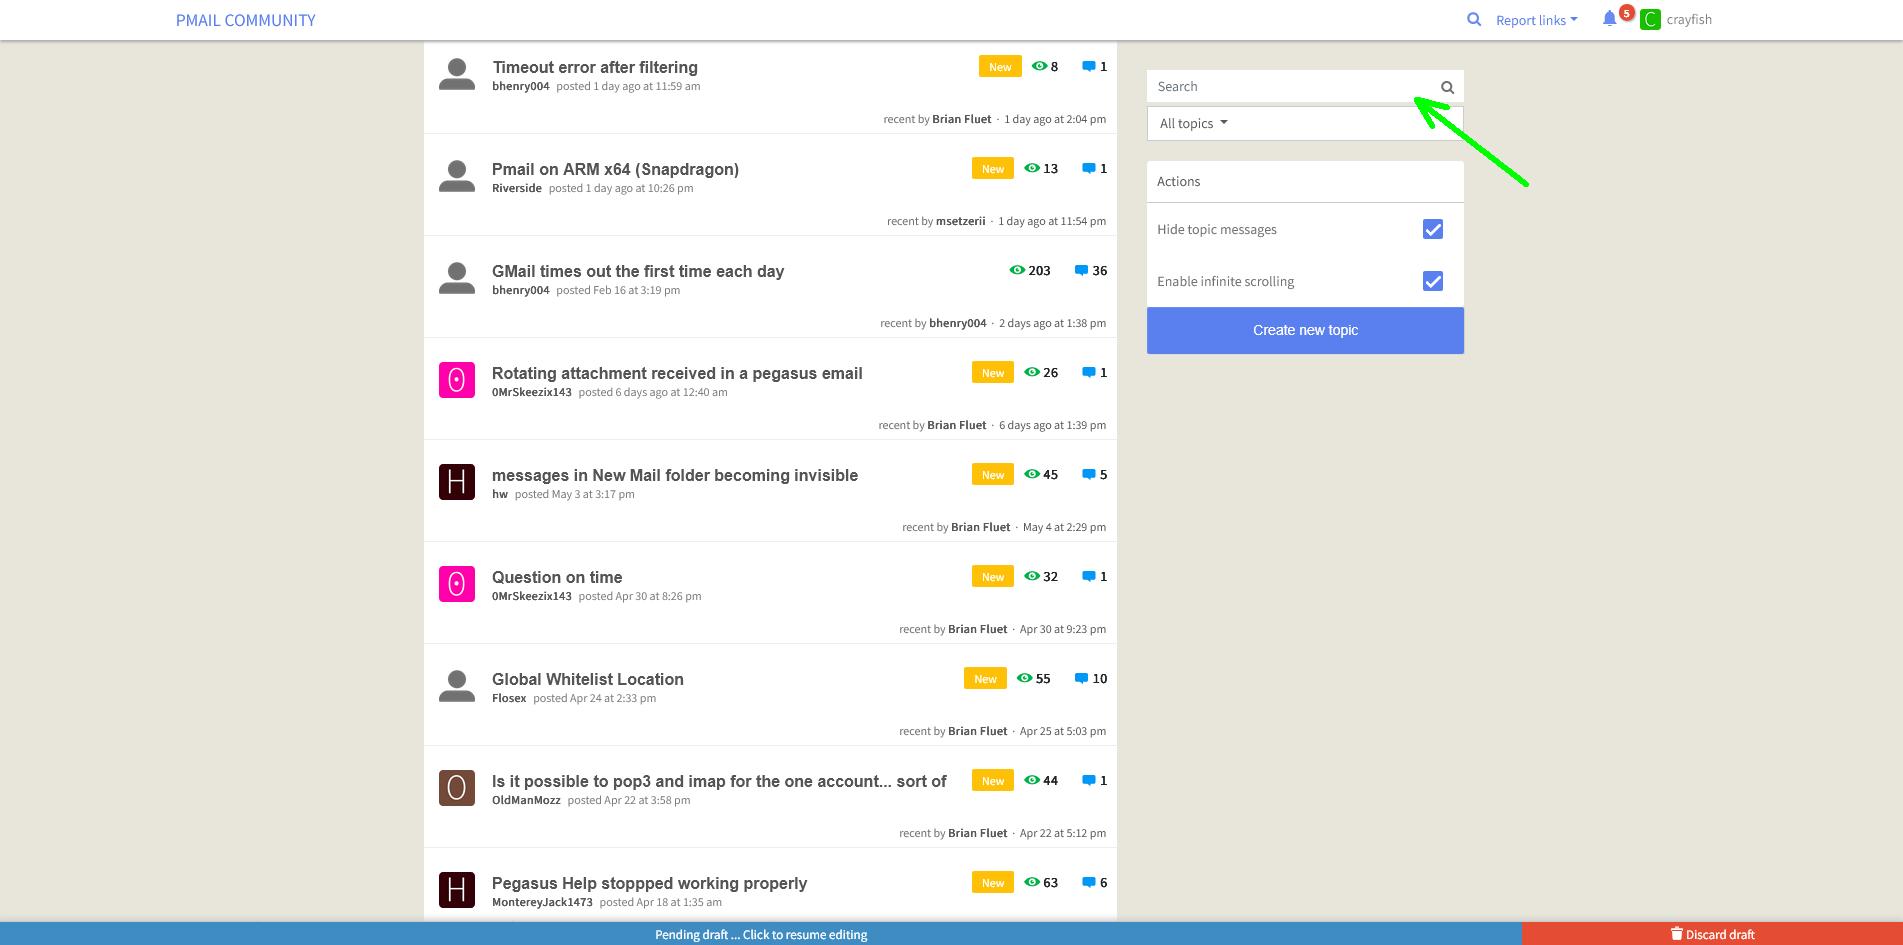1903x945 pixels.
Task: Click the magnifier icon inside the Search box
Action: pos(1446,87)
